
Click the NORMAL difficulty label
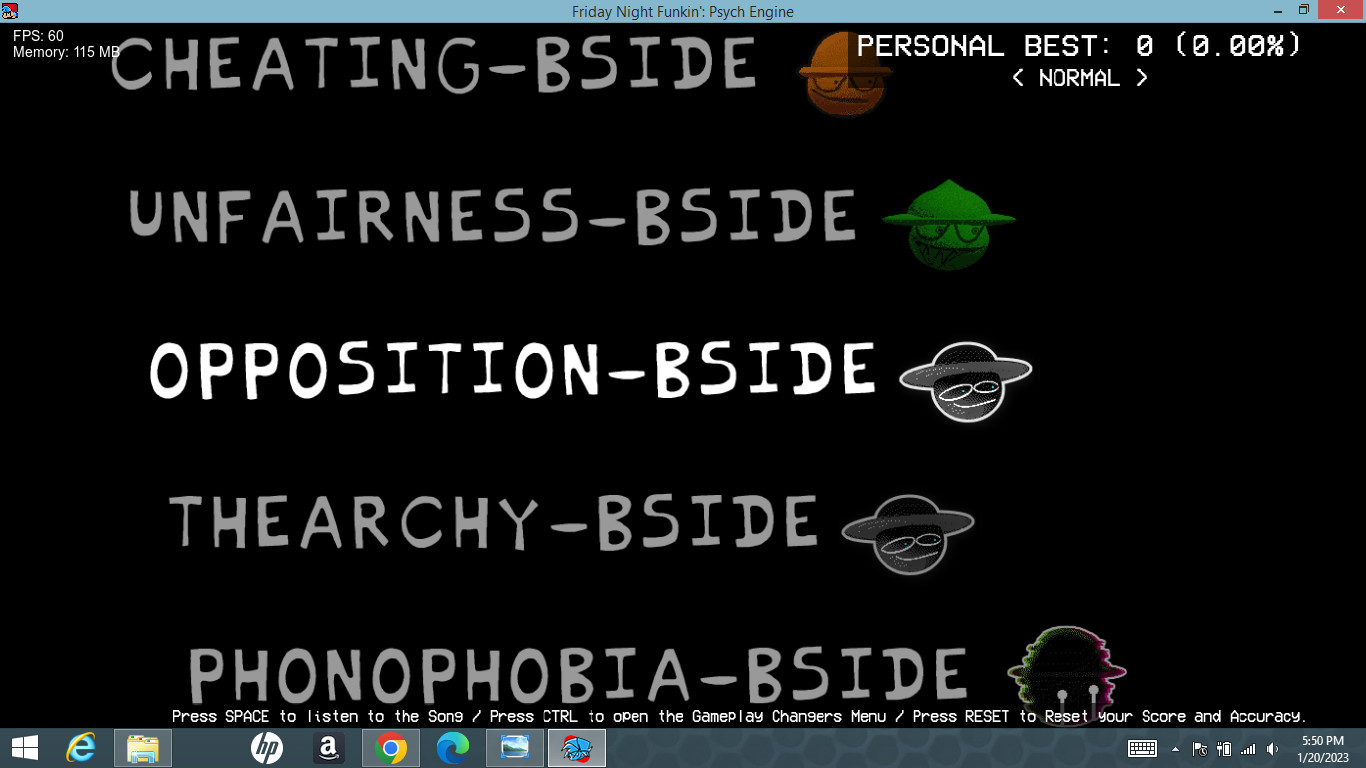[x=1079, y=78]
